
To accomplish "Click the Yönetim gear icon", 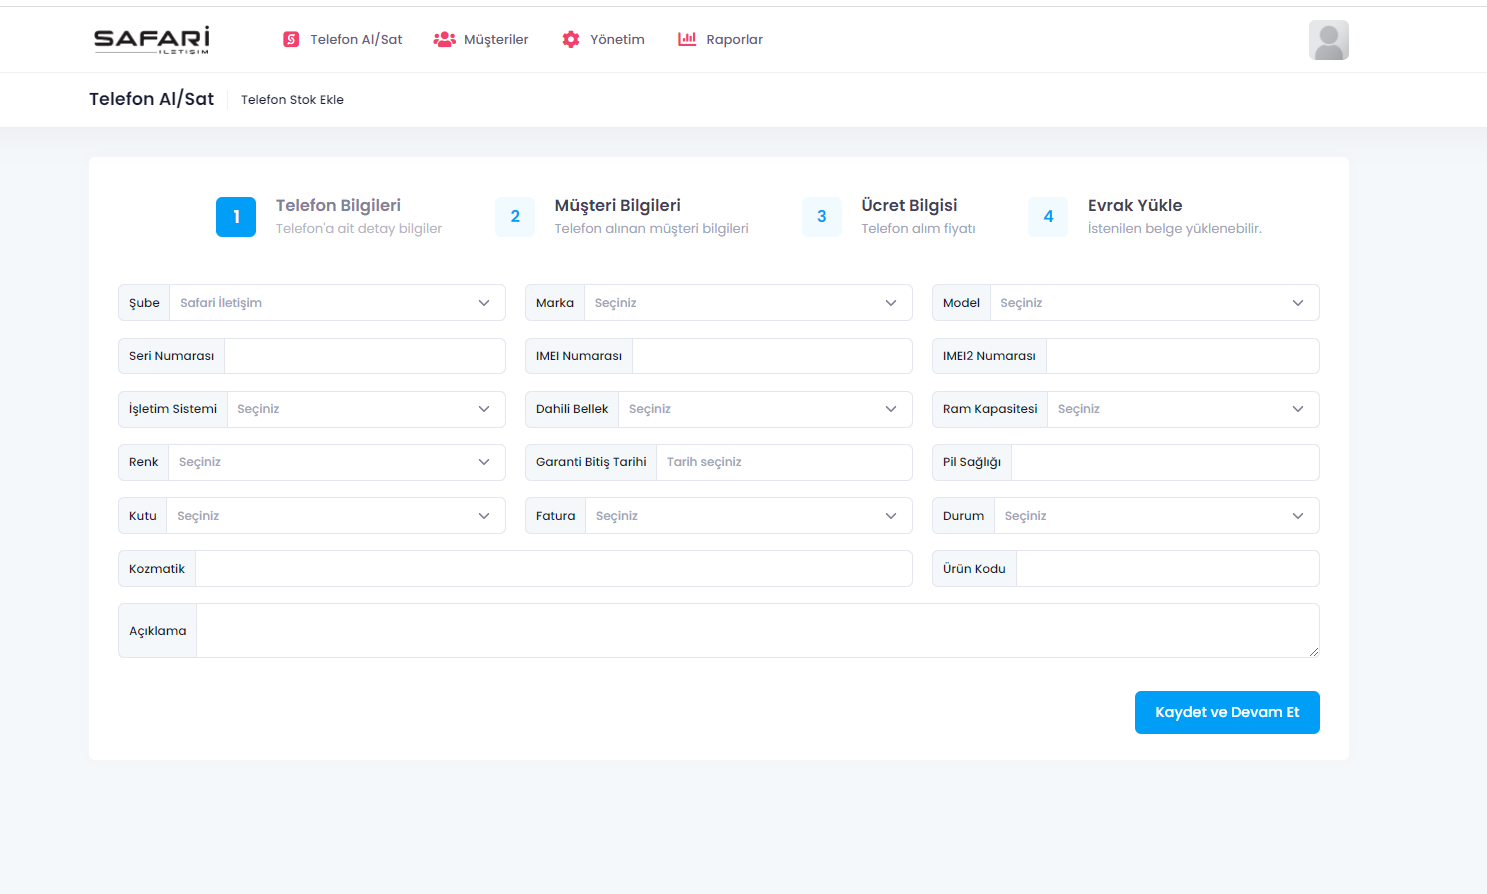I will tap(571, 39).
